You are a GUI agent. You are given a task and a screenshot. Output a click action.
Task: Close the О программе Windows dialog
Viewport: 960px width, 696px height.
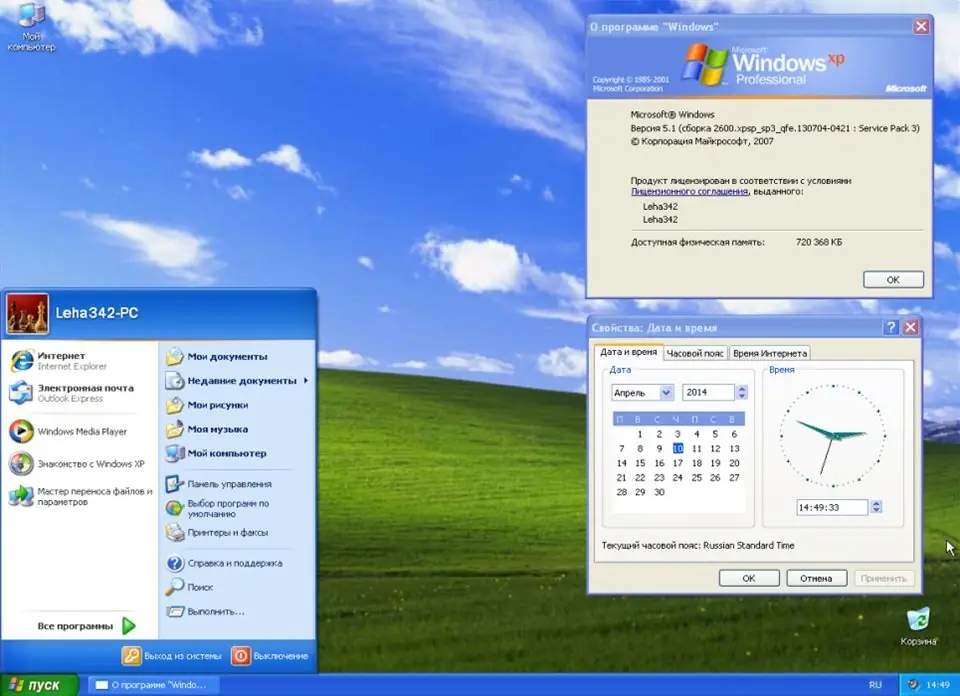point(921,26)
